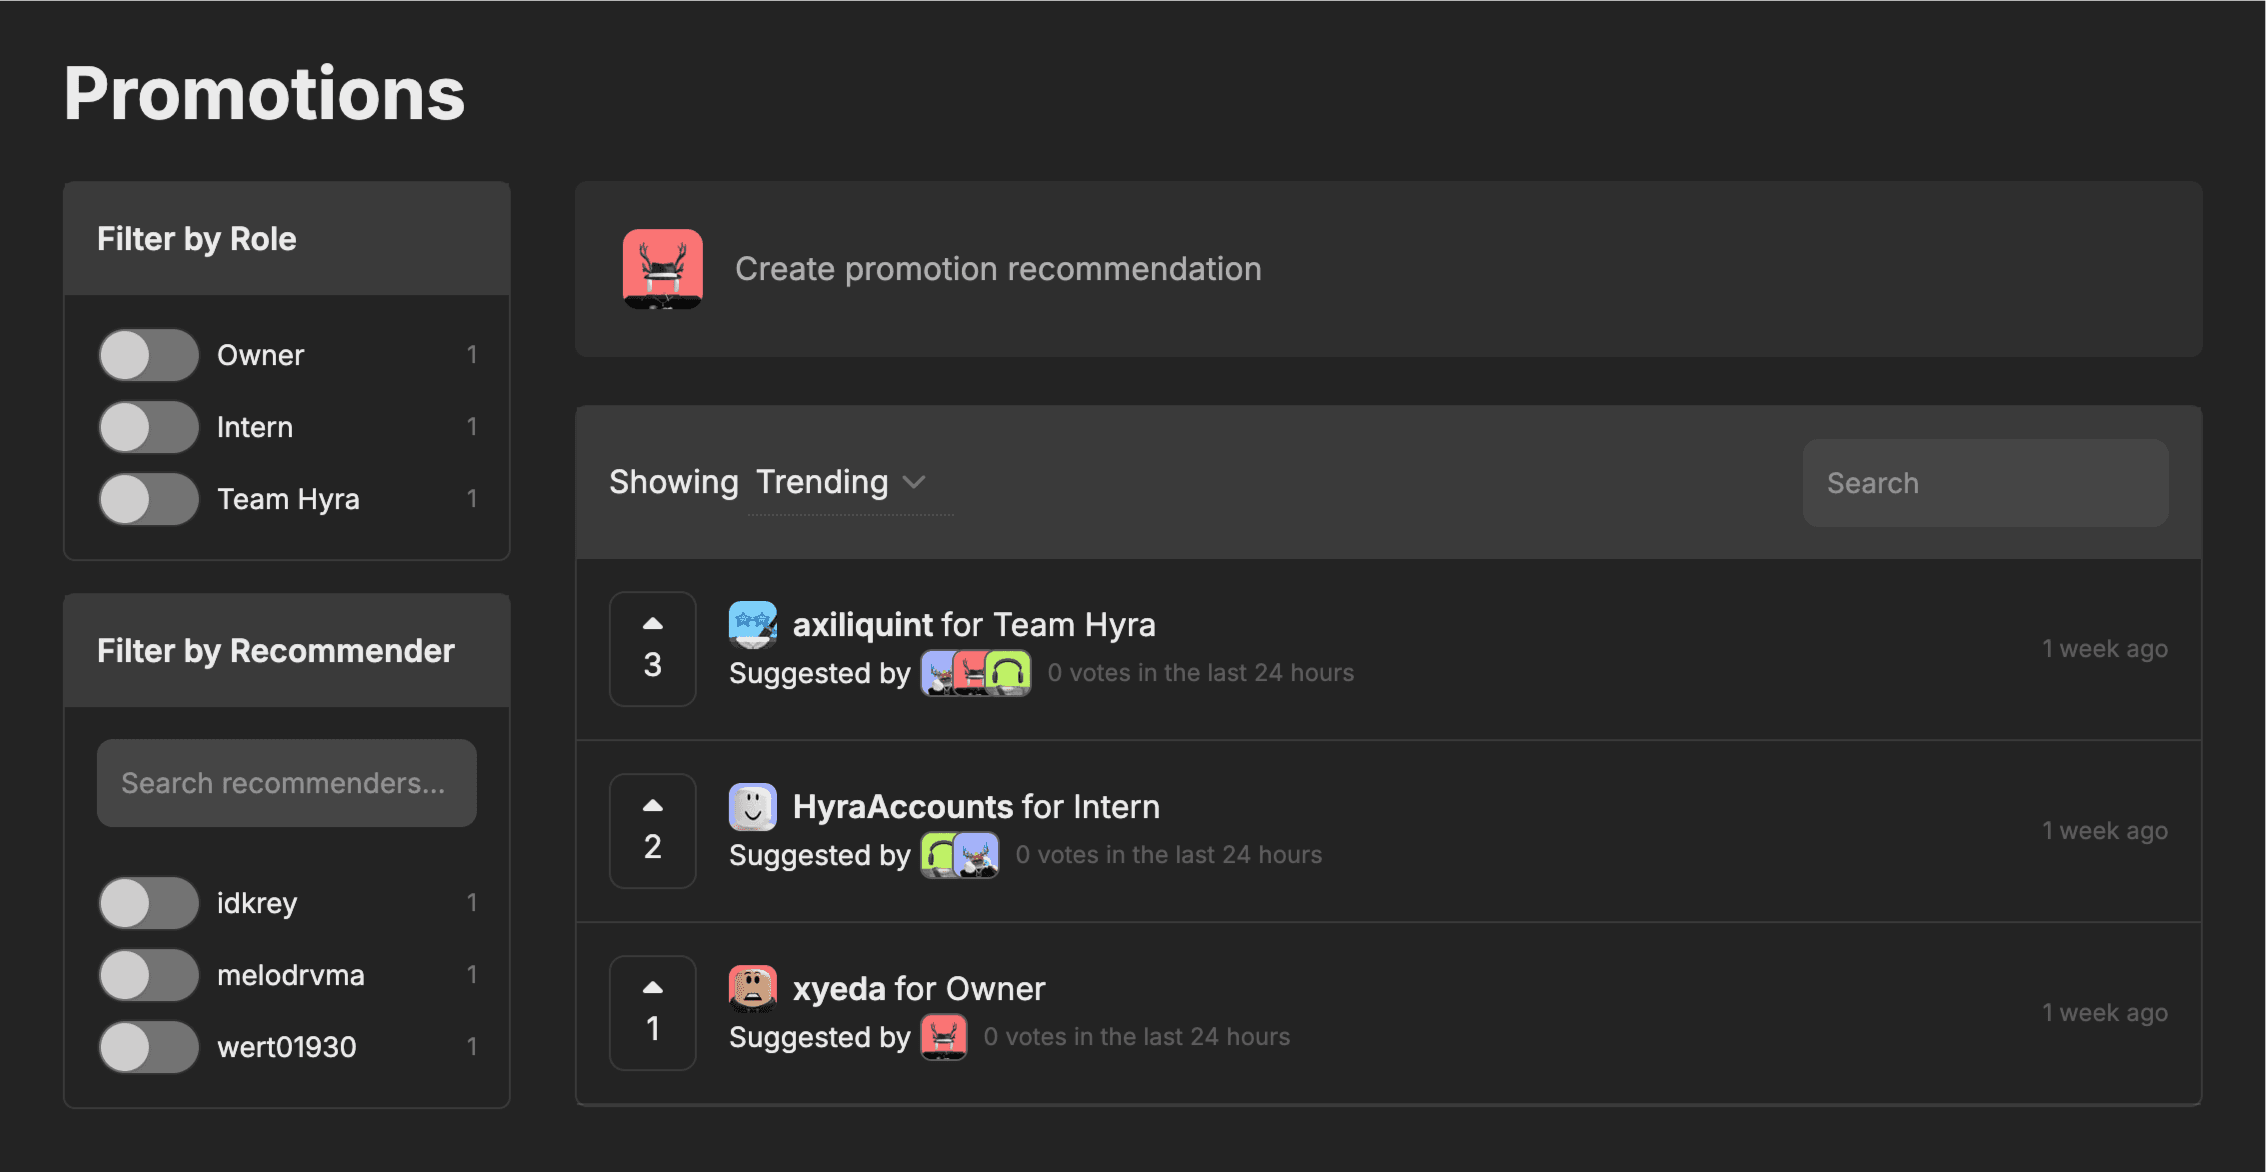Enable the melodrvma recommender filter
The image size is (2266, 1172).
(x=149, y=975)
